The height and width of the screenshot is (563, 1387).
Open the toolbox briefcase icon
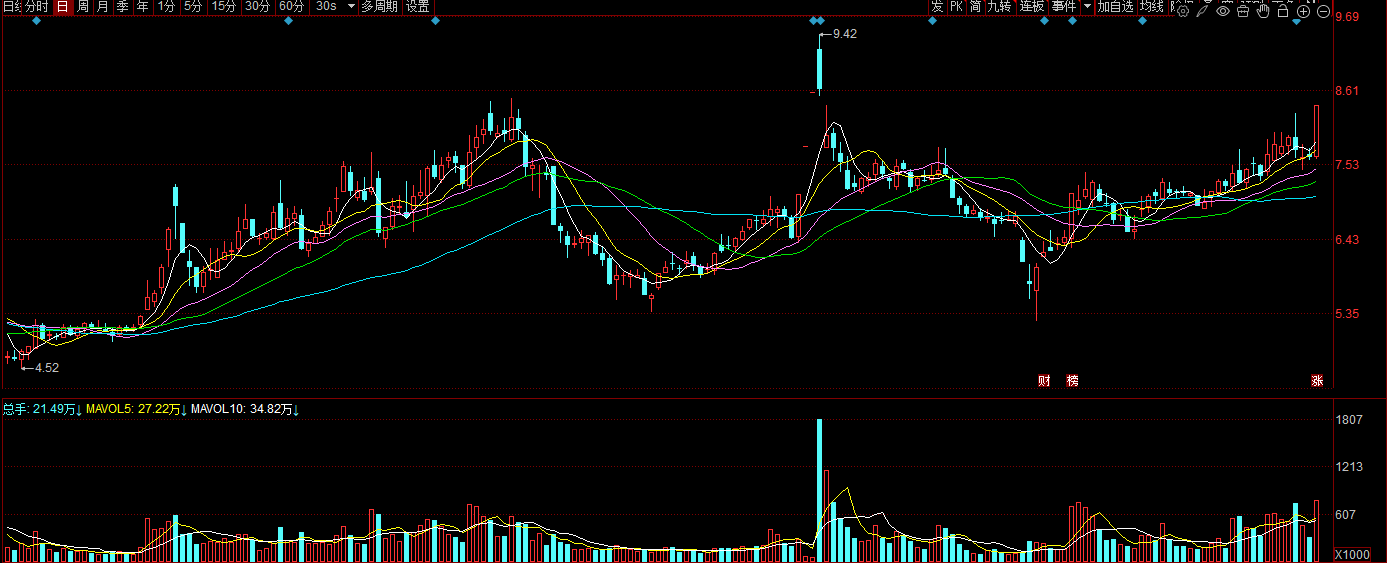1243,11
